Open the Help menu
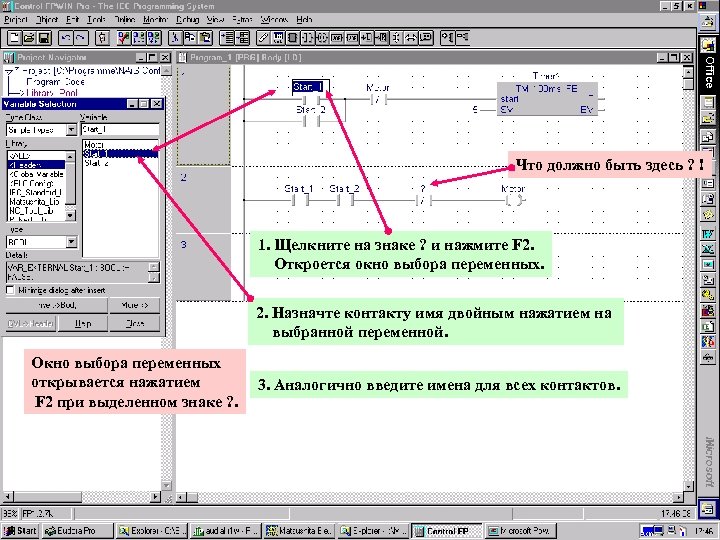 pos(304,20)
